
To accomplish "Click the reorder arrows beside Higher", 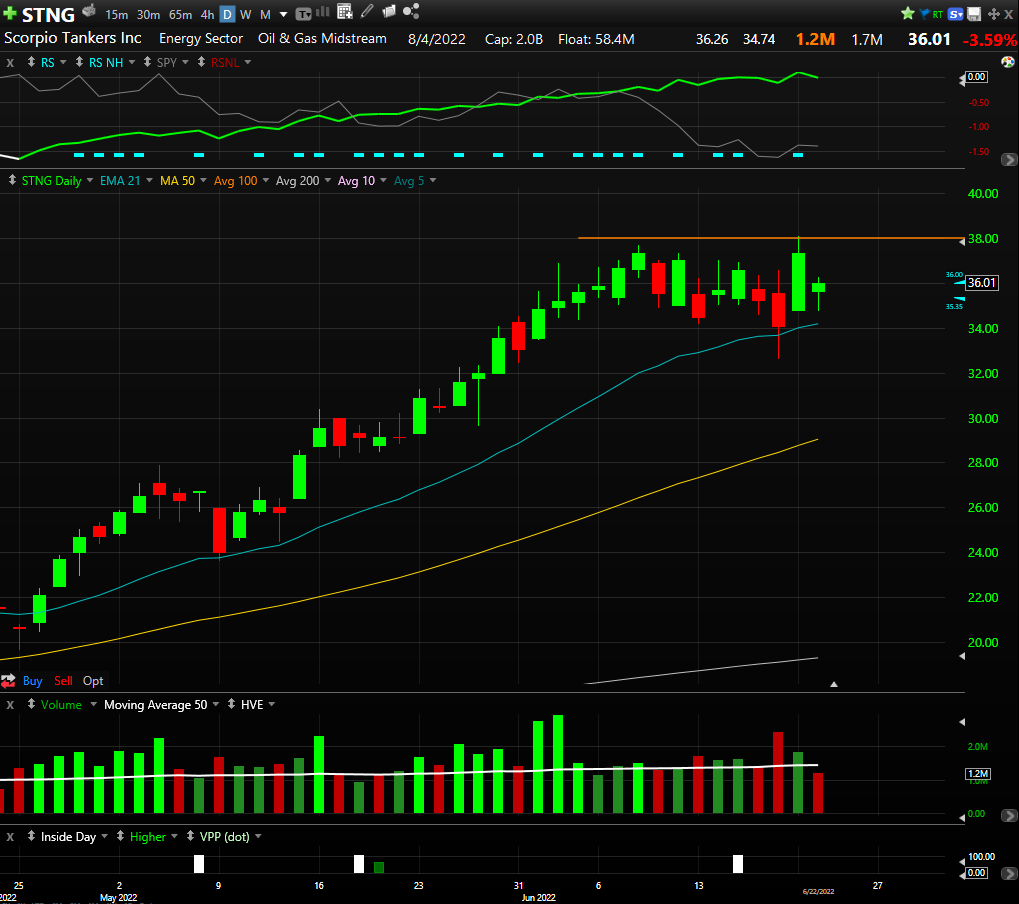I will click(120, 836).
